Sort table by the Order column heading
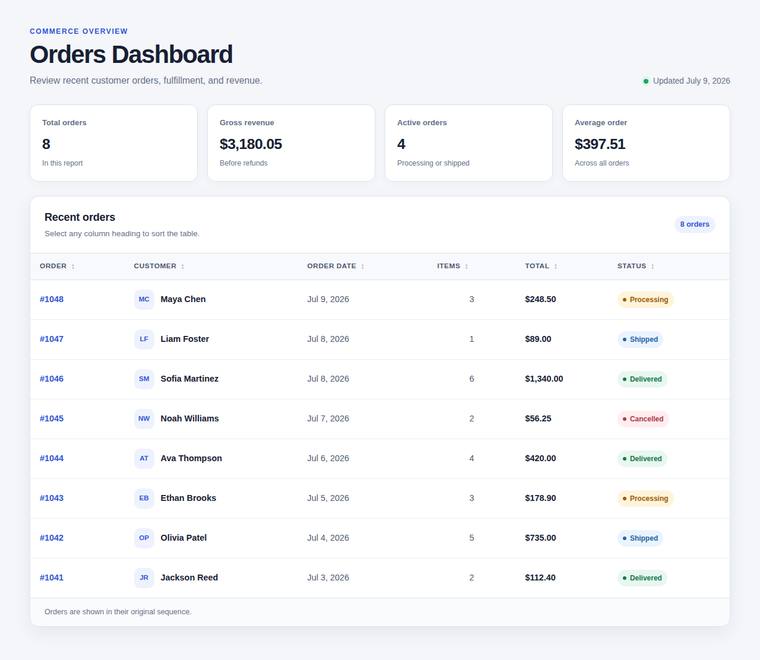This screenshot has width=760, height=660. (x=57, y=266)
